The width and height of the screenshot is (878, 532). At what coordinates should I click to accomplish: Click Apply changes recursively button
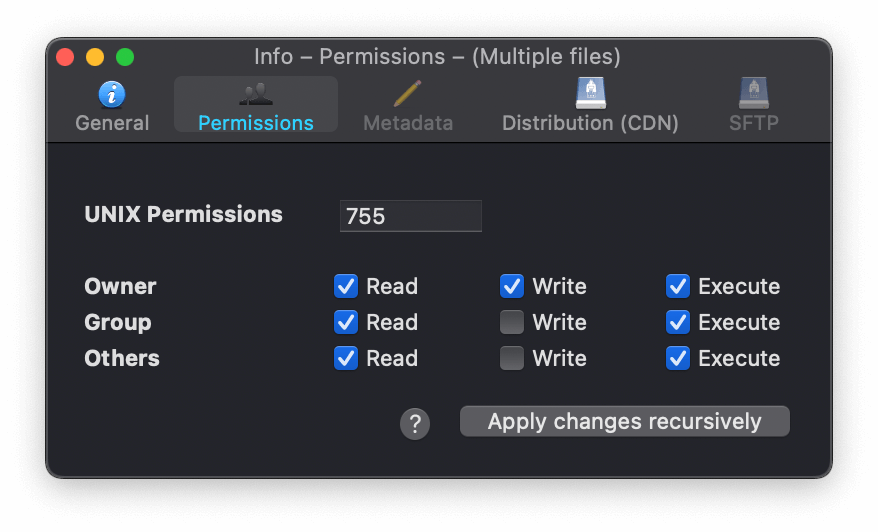624,422
